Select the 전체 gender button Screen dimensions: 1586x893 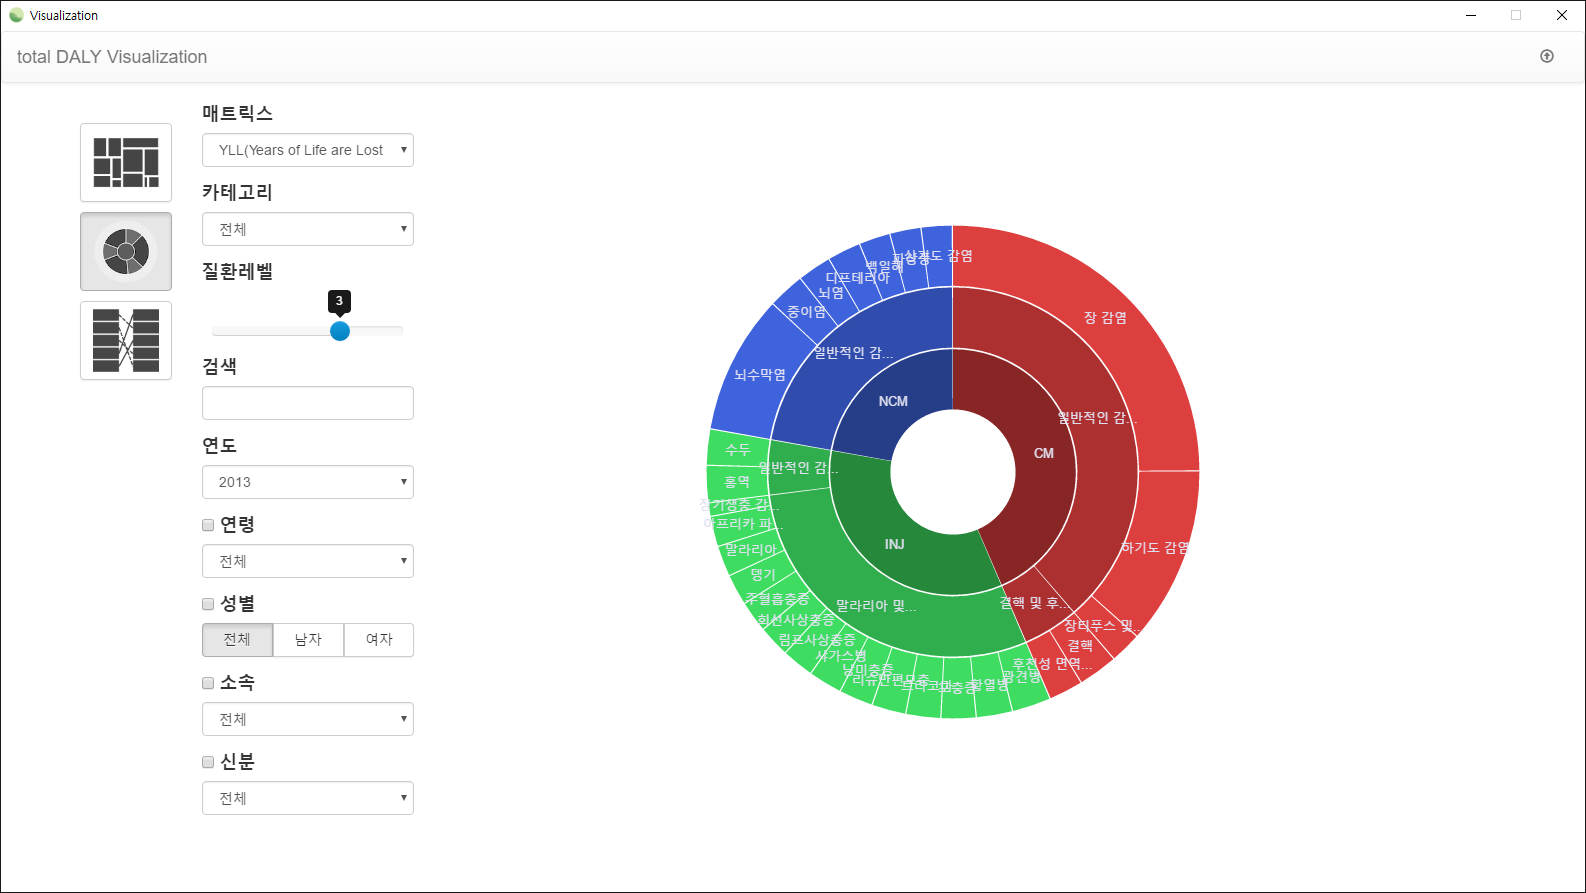[237, 640]
